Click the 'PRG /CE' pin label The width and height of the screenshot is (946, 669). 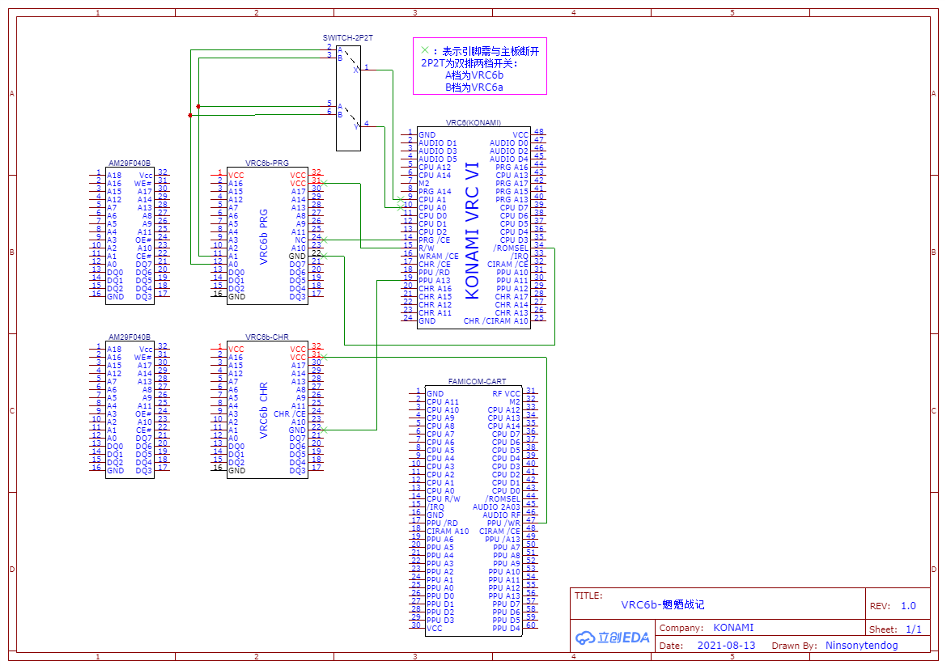(x=434, y=240)
